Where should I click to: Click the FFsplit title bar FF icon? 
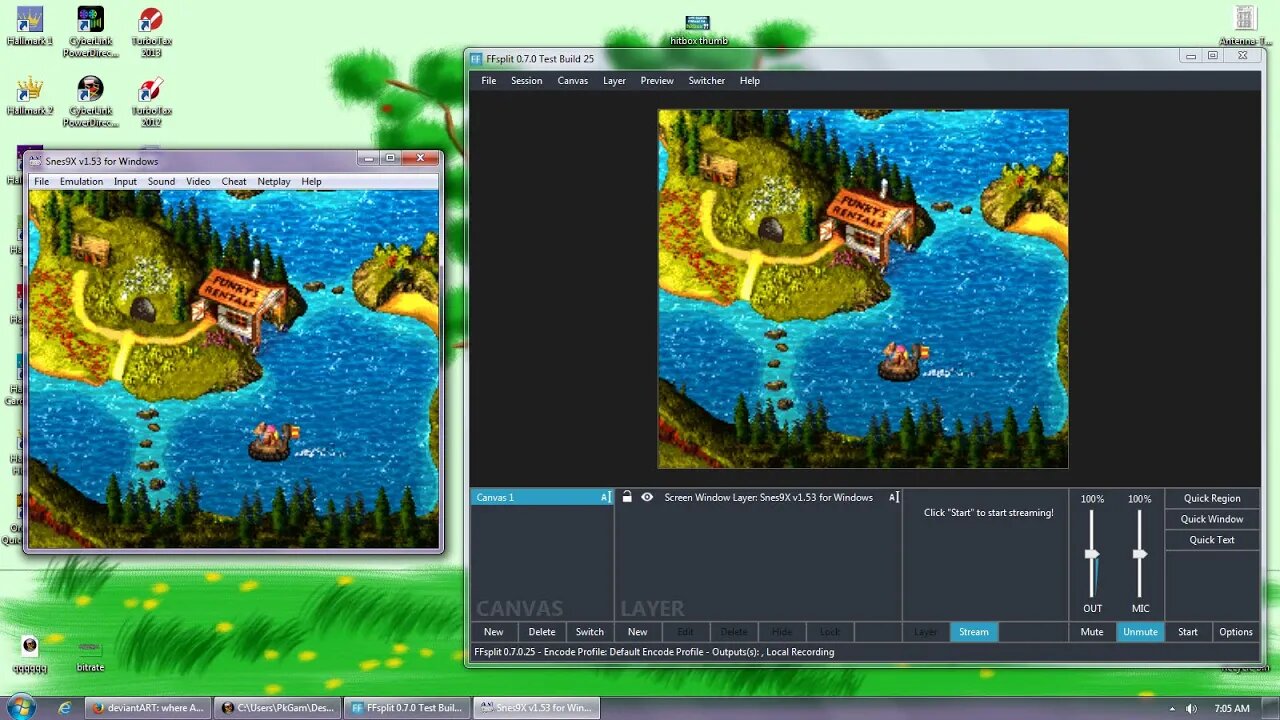pyautogui.click(x=477, y=59)
